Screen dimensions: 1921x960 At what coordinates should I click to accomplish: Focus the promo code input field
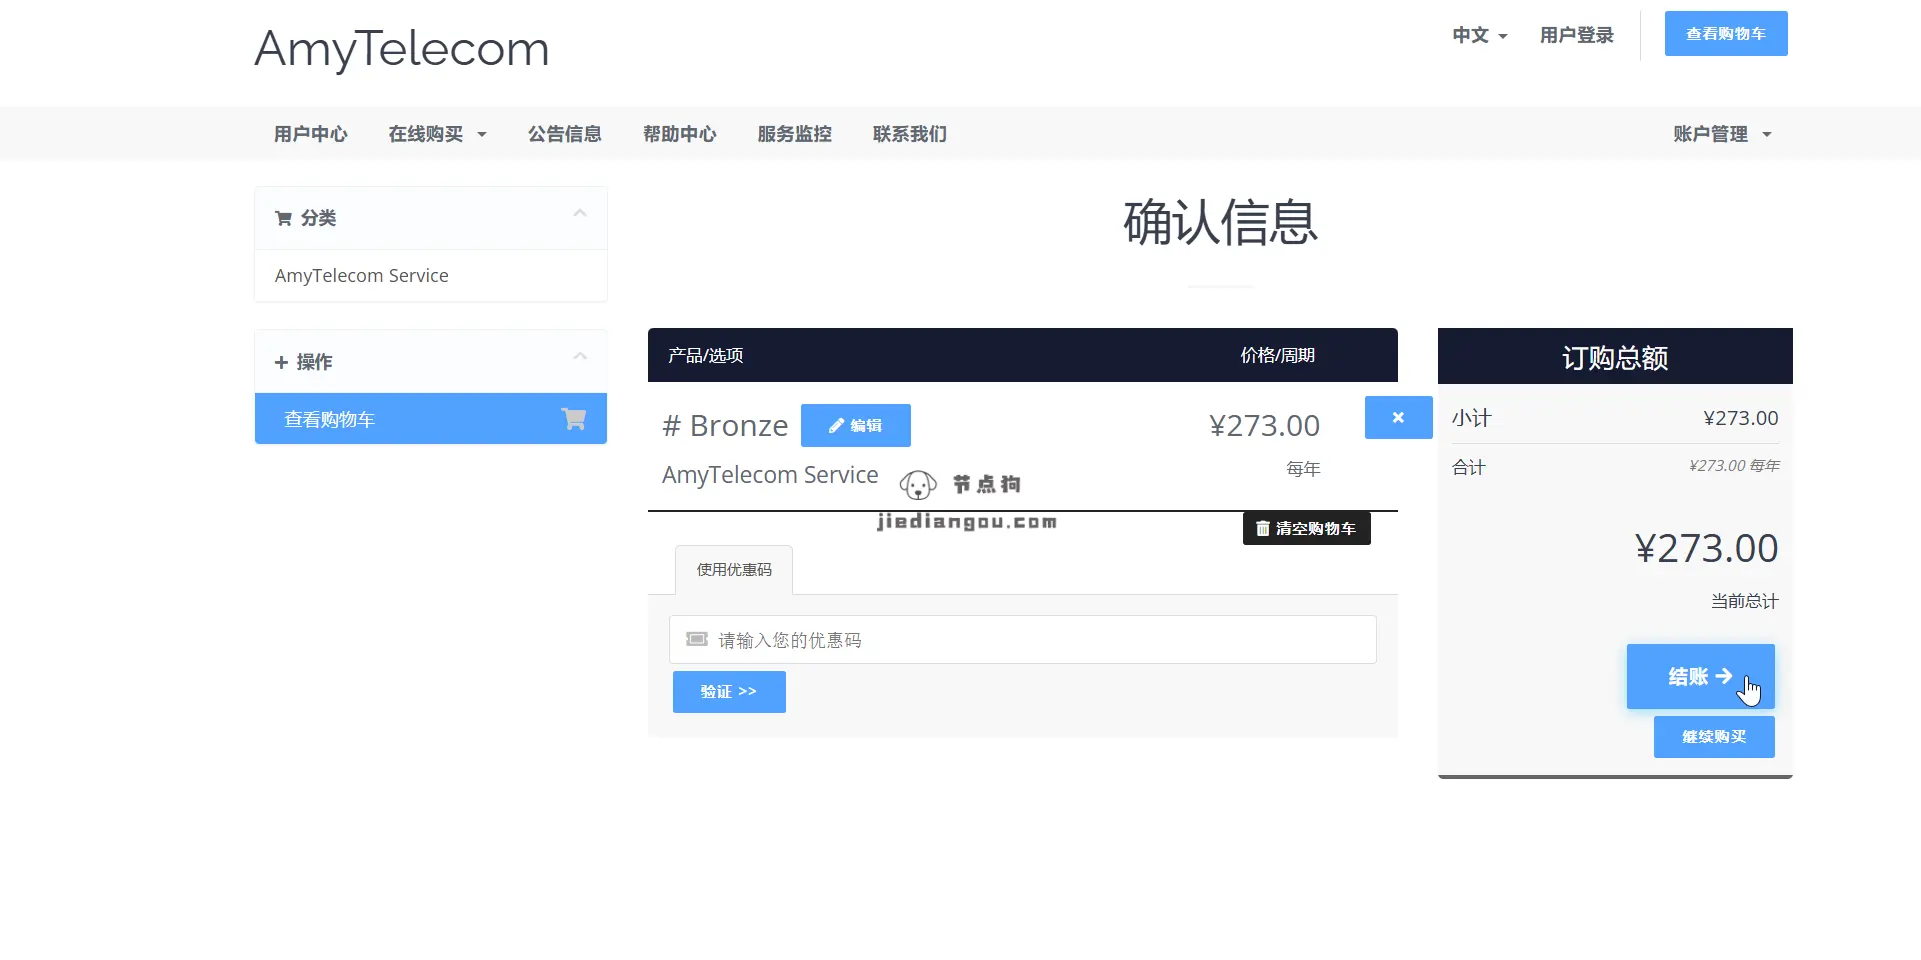pos(1023,640)
